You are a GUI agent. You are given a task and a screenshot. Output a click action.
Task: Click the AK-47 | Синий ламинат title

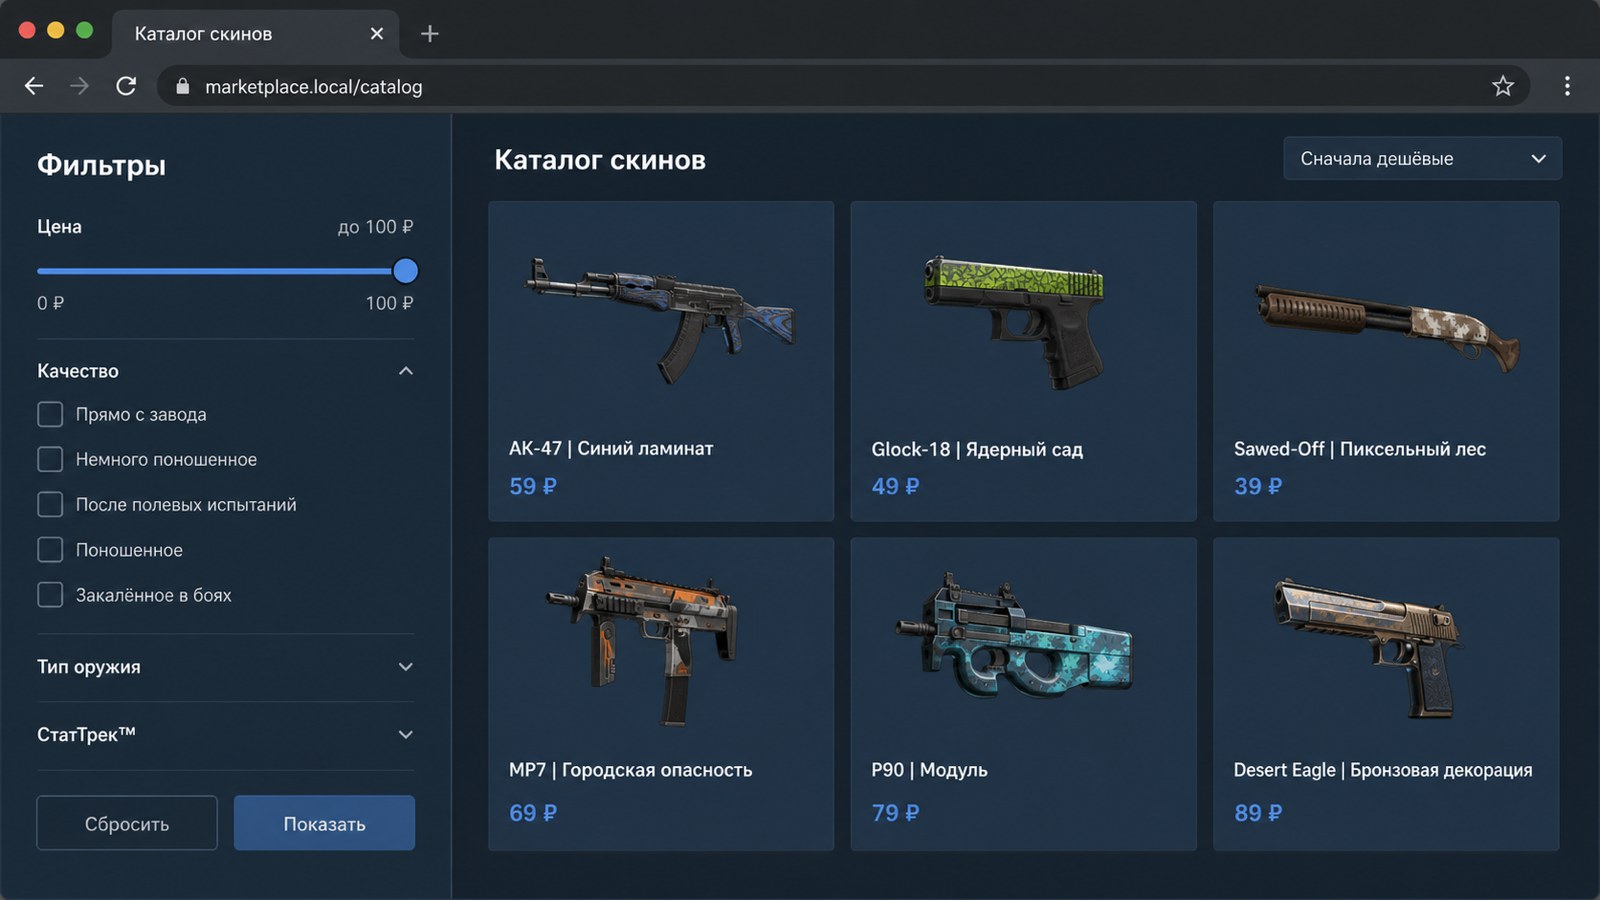(x=611, y=448)
